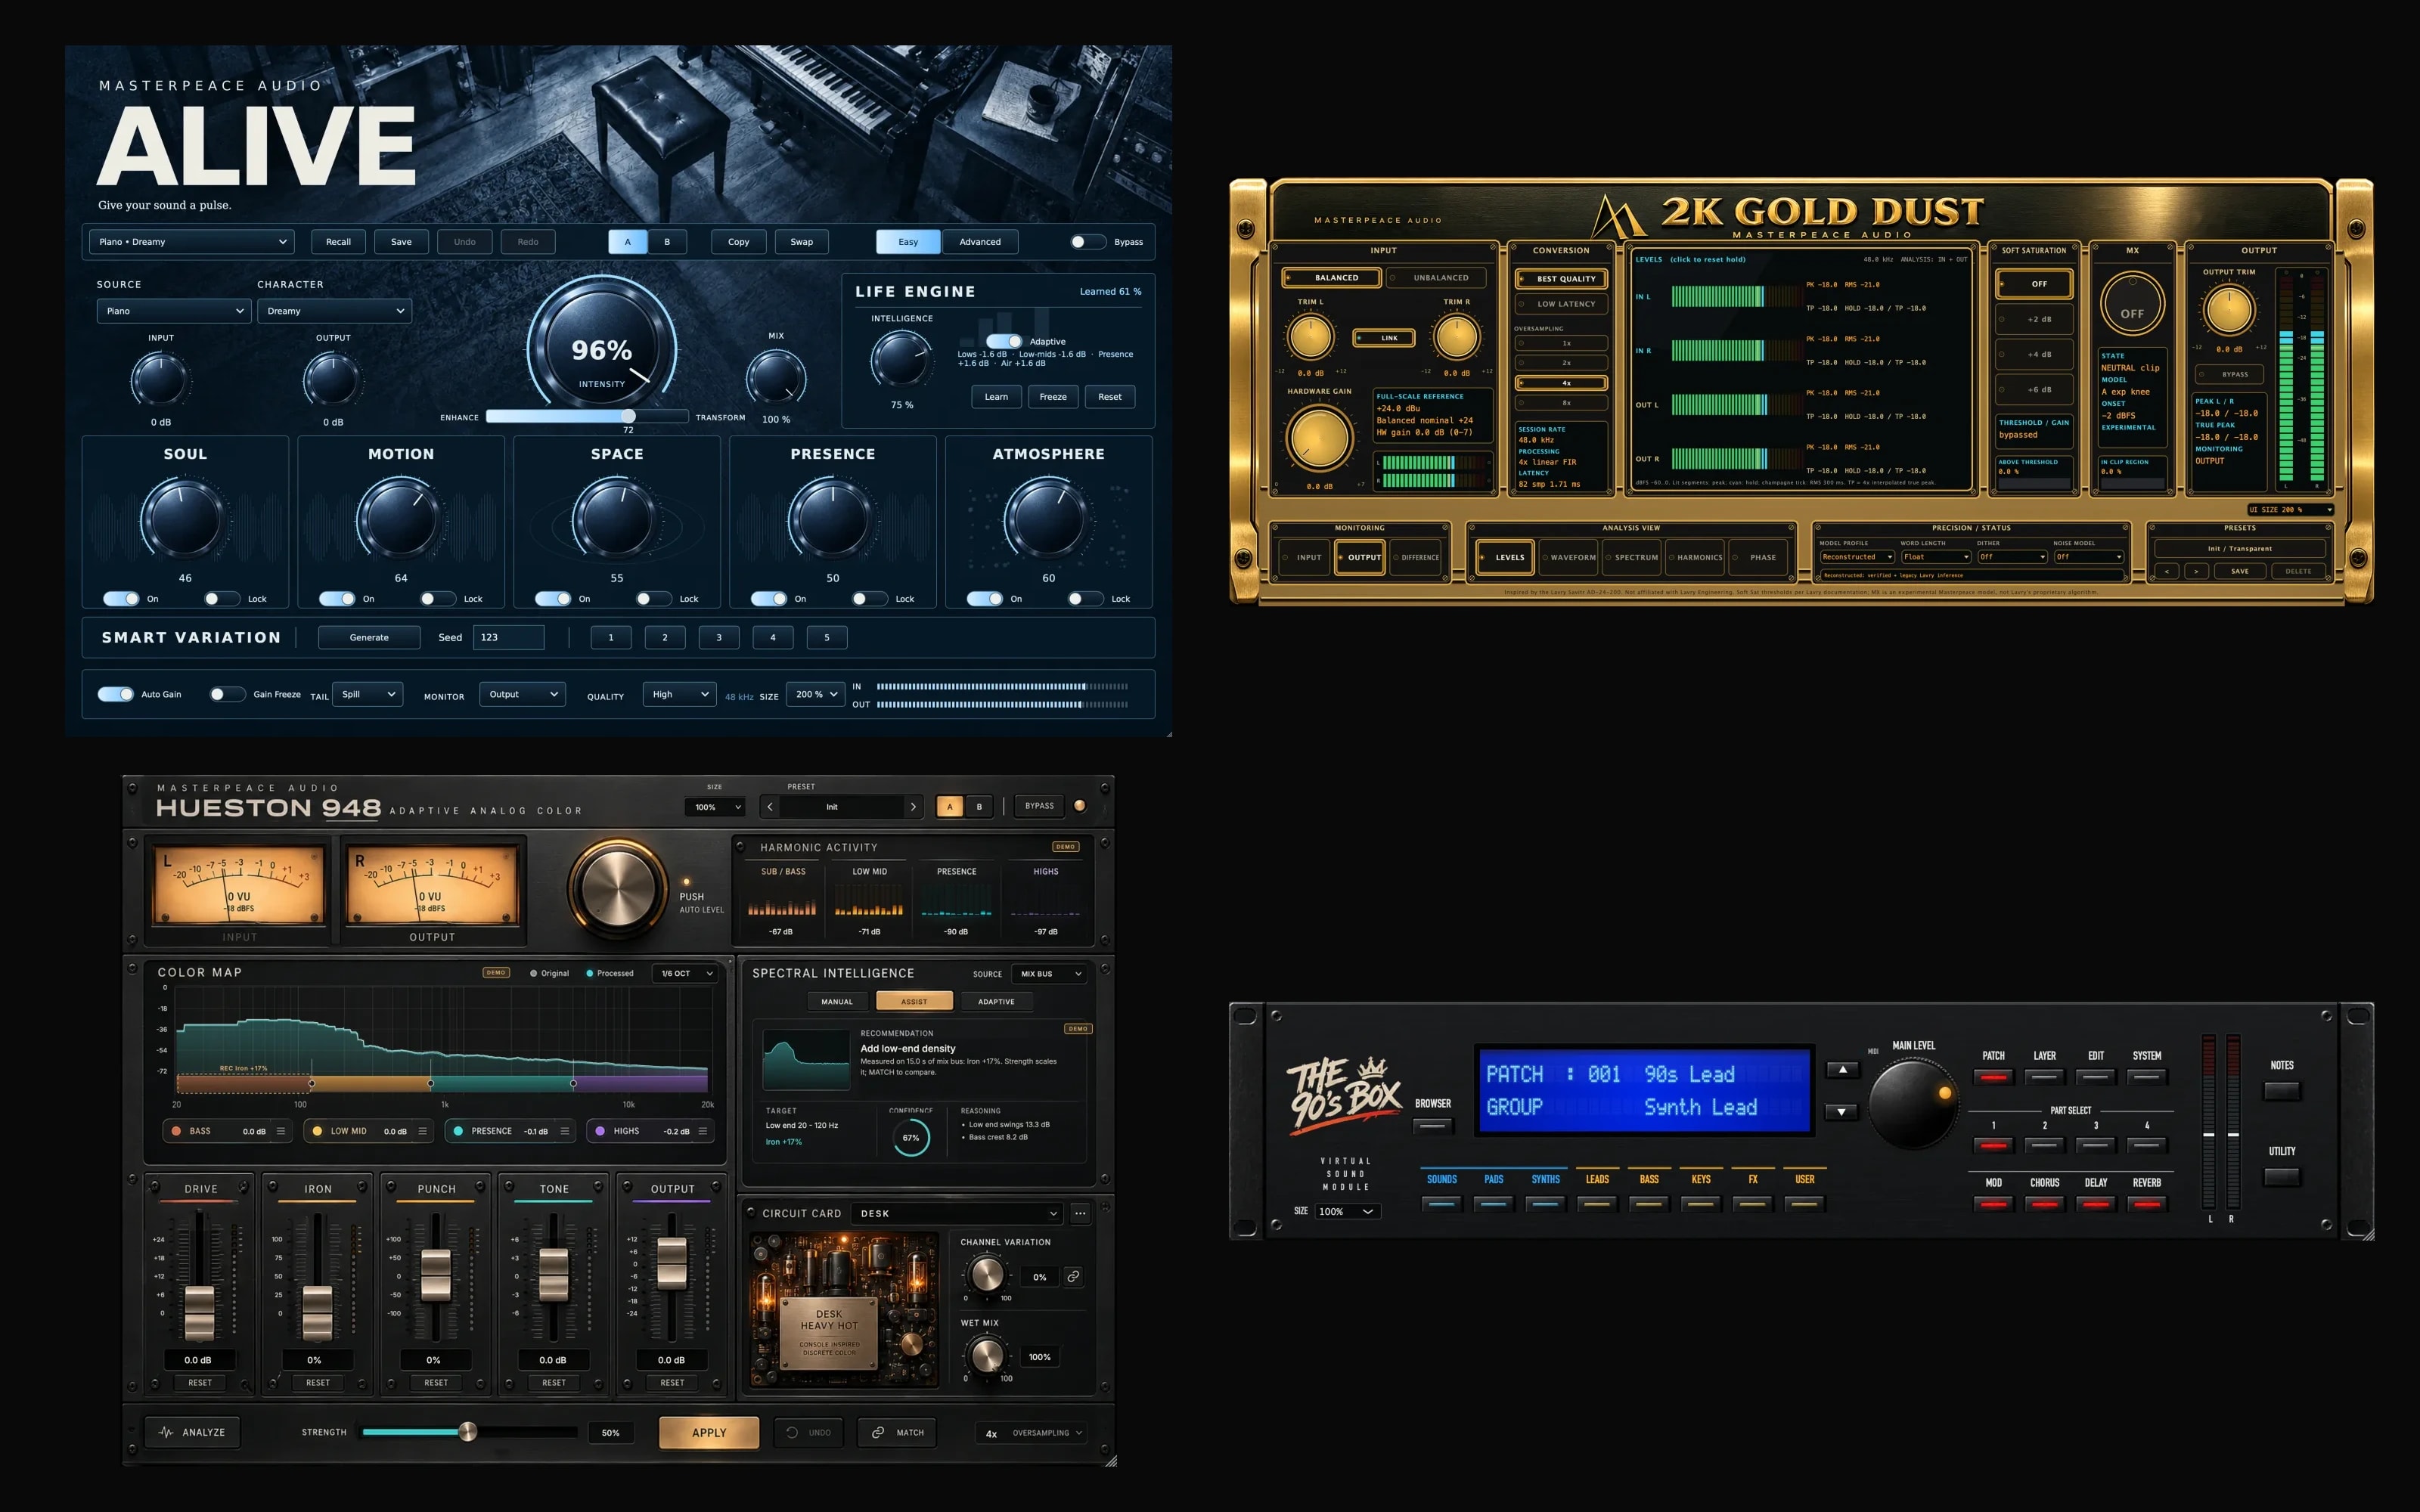Screen dimensions: 2420x1512
Task: Select the MANUAL mode in Spectral Intelligence
Action: (837, 1001)
